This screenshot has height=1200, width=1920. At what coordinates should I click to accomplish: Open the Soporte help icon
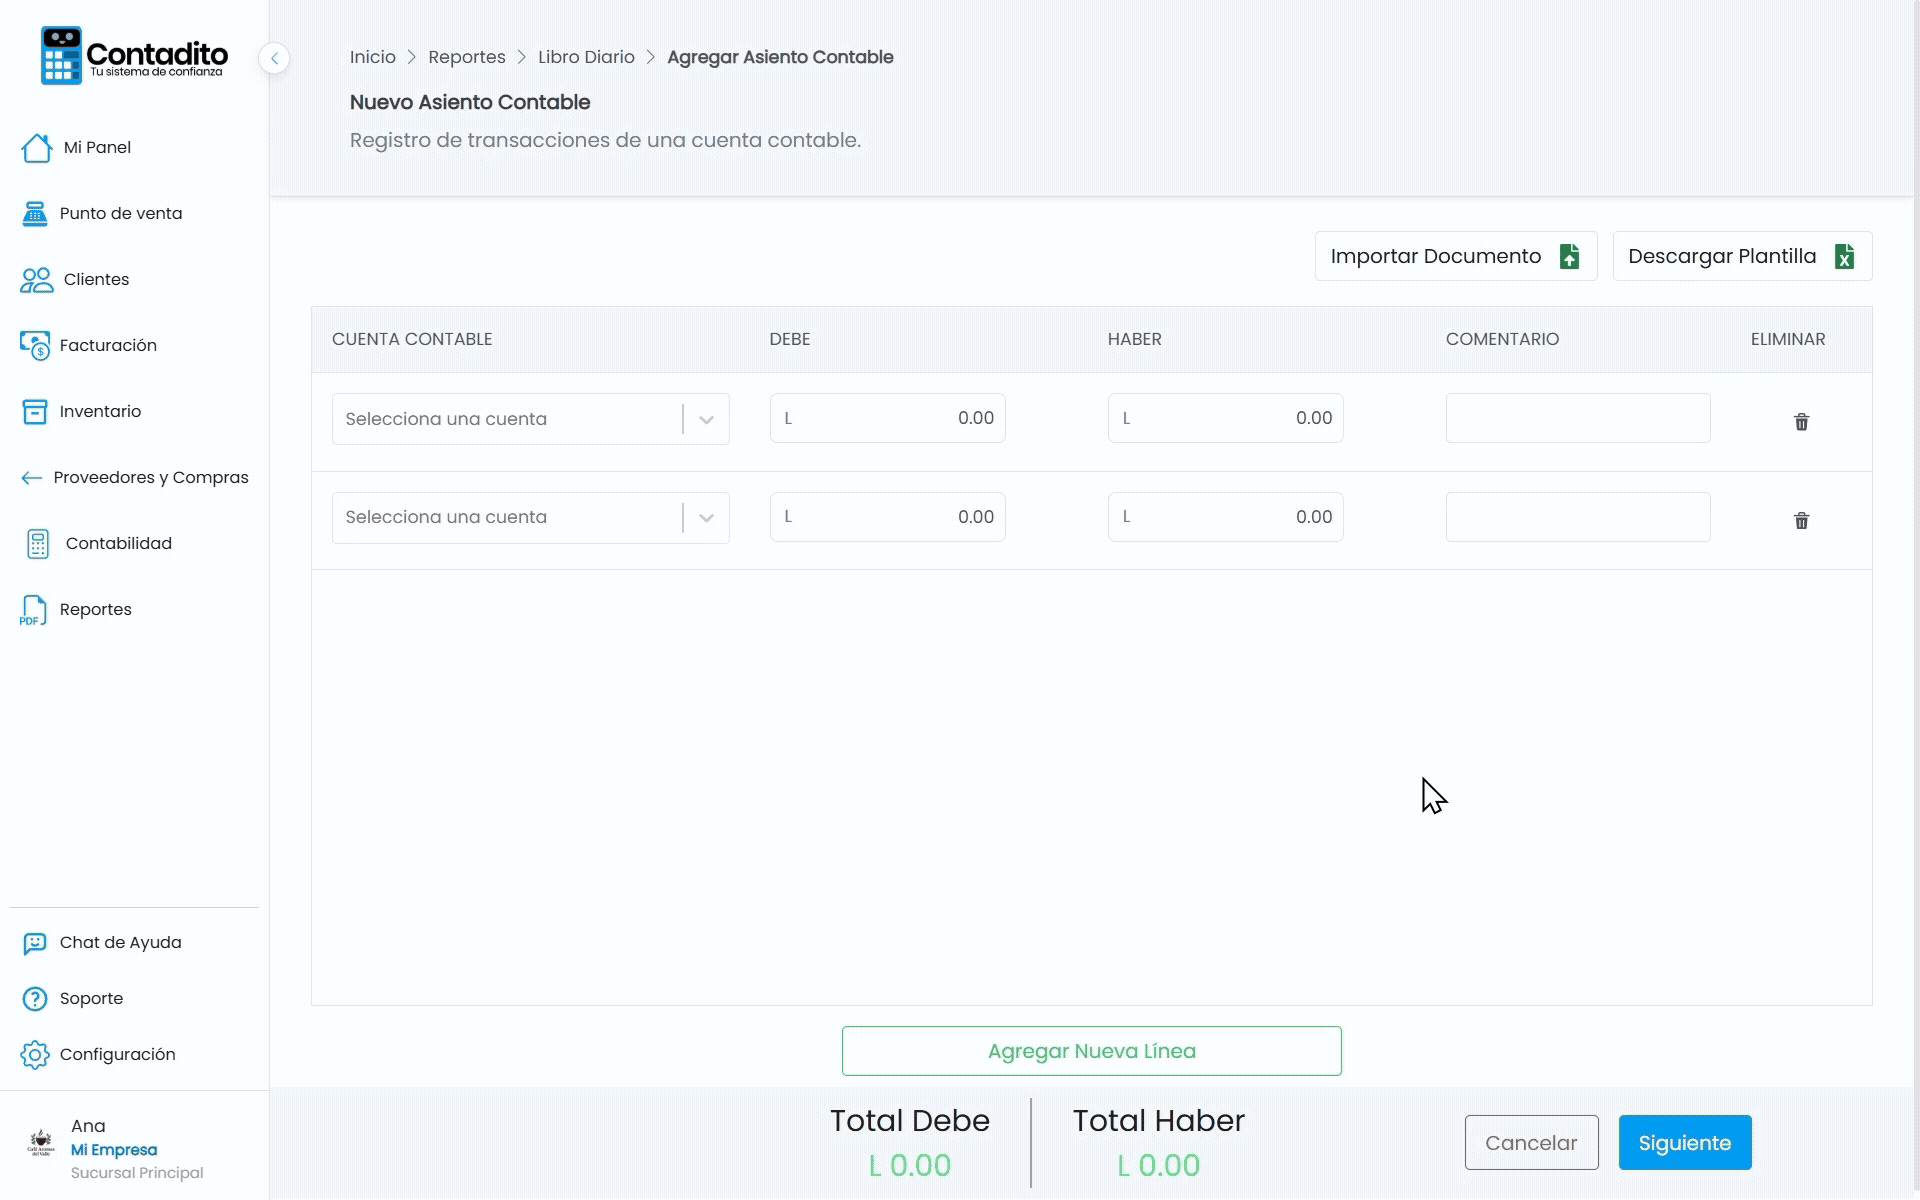click(35, 999)
